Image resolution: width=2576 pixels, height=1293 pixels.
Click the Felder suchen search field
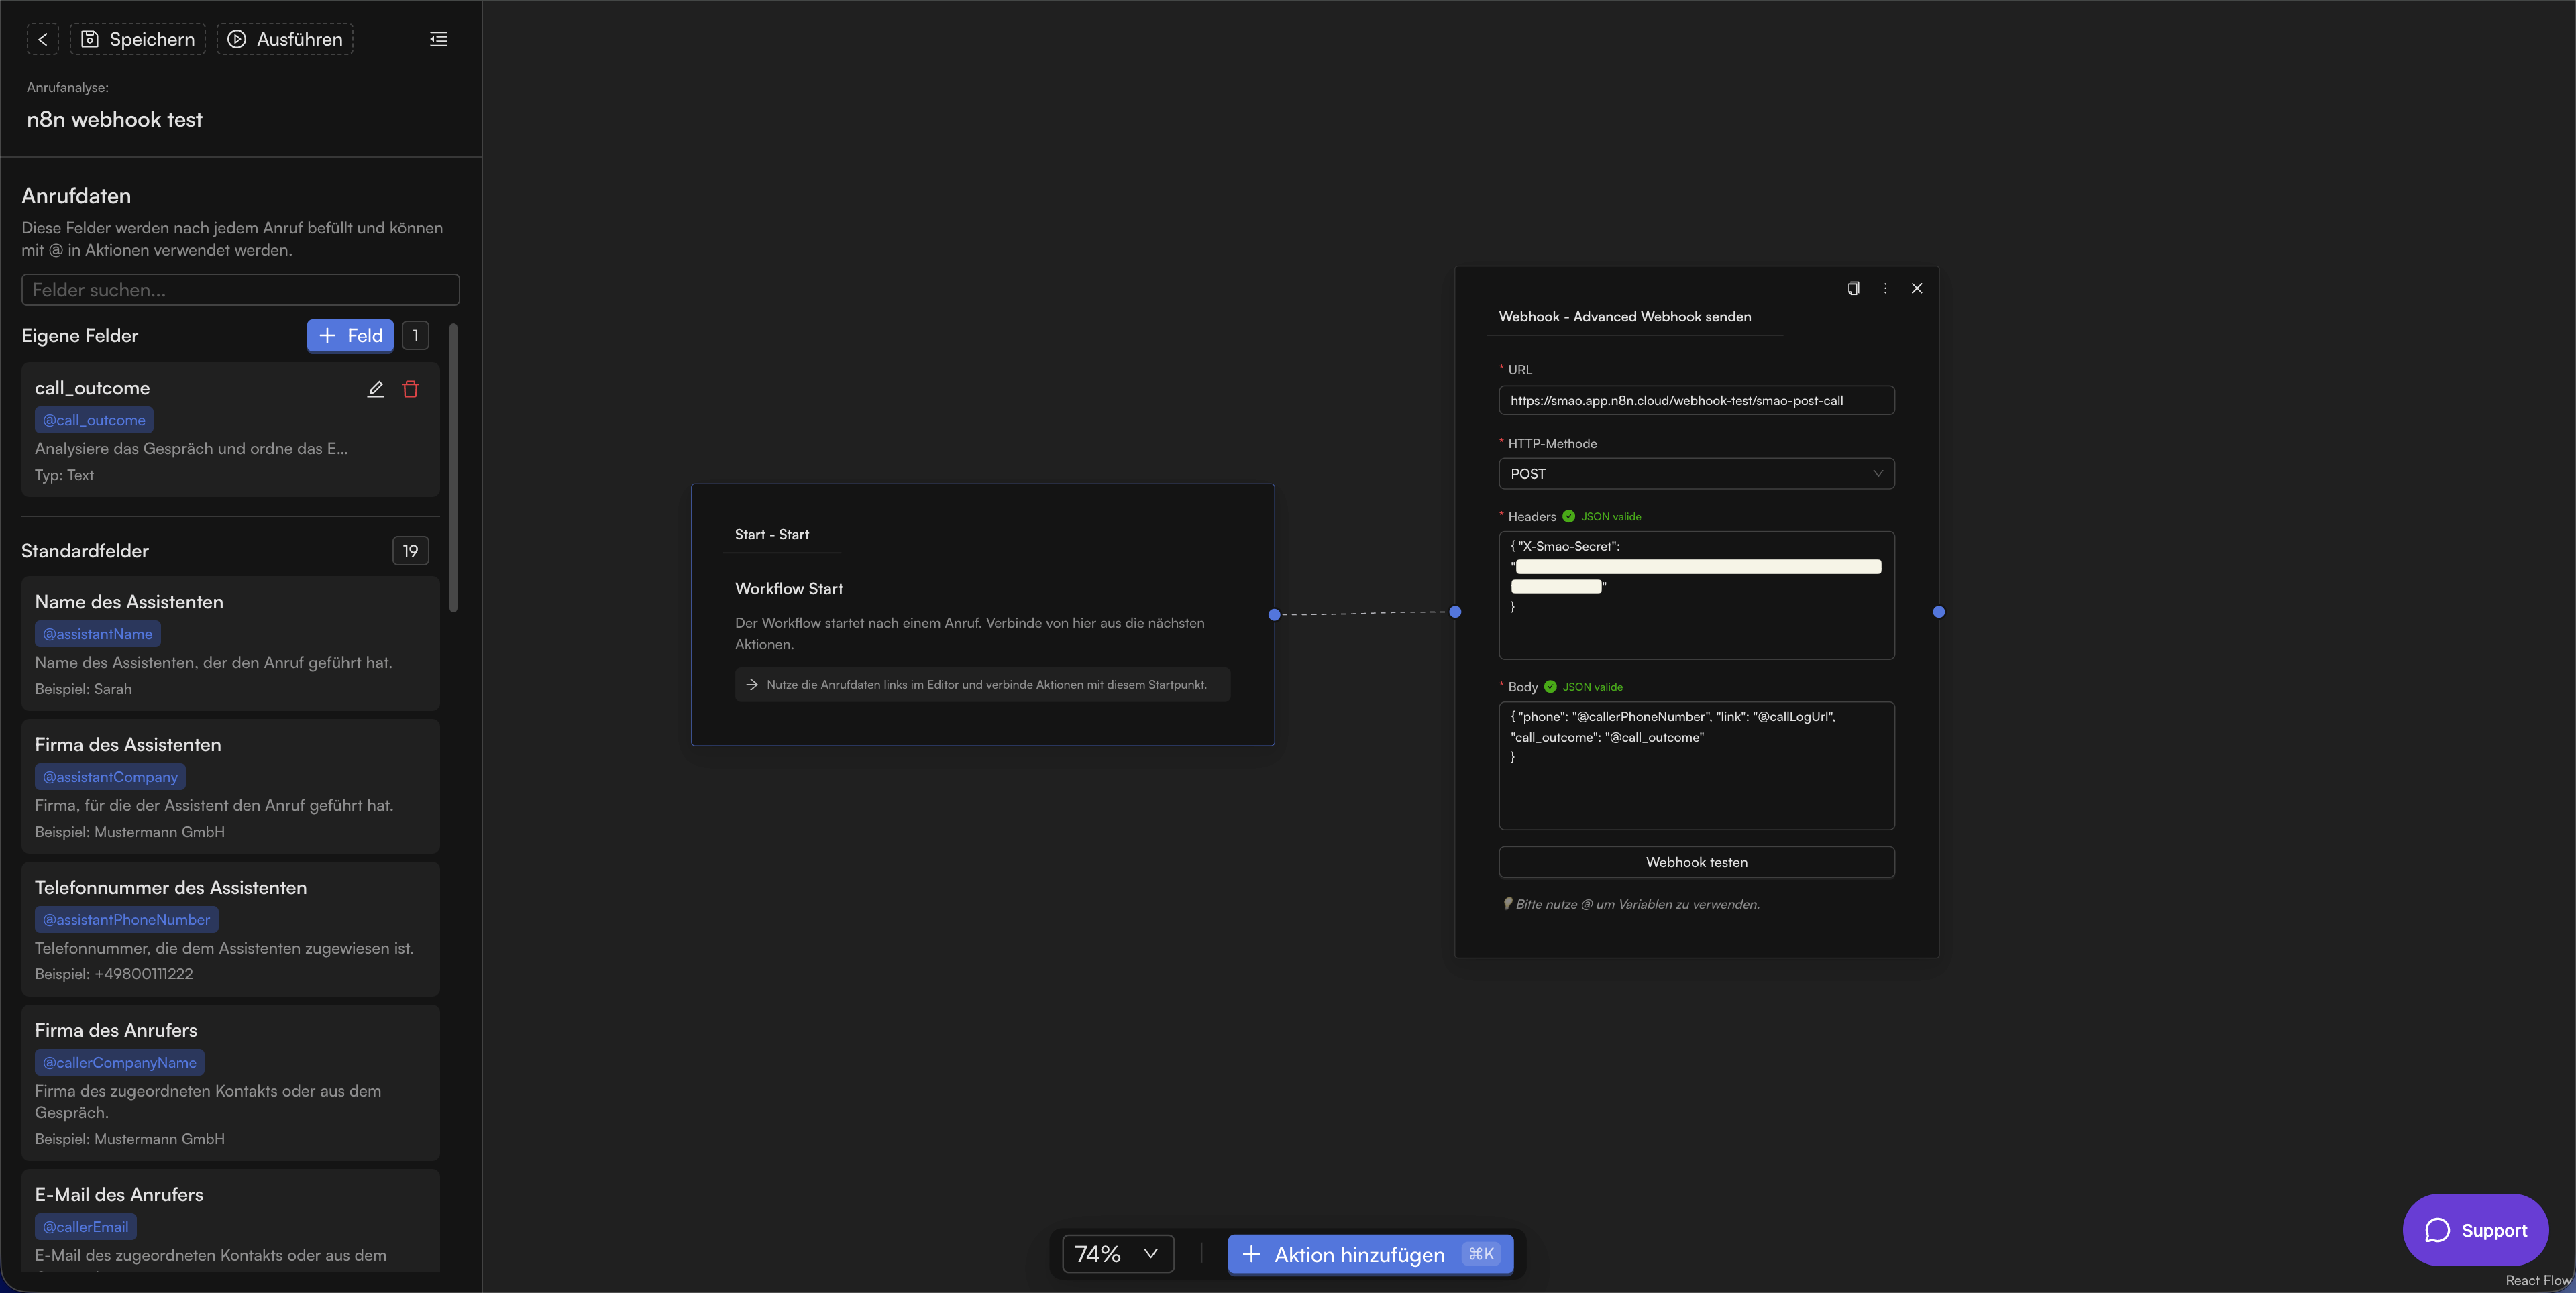pyautogui.click(x=240, y=290)
